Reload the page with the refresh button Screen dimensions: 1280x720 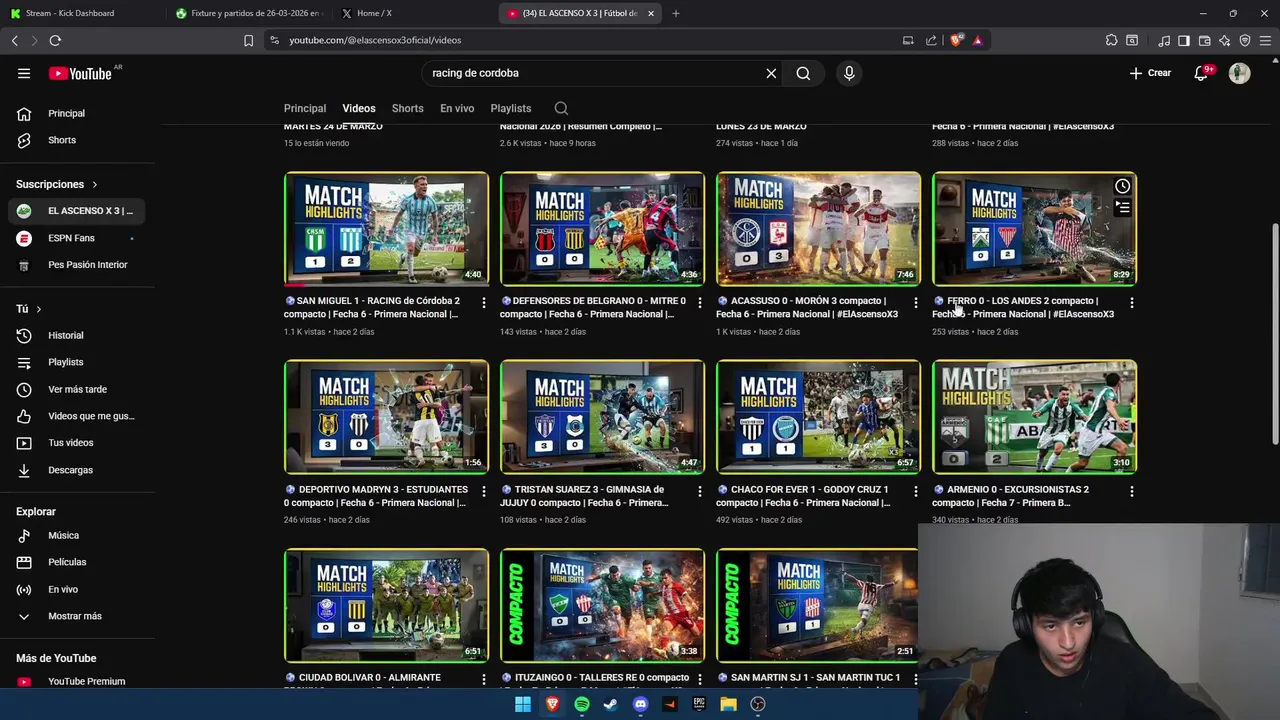pos(55,40)
